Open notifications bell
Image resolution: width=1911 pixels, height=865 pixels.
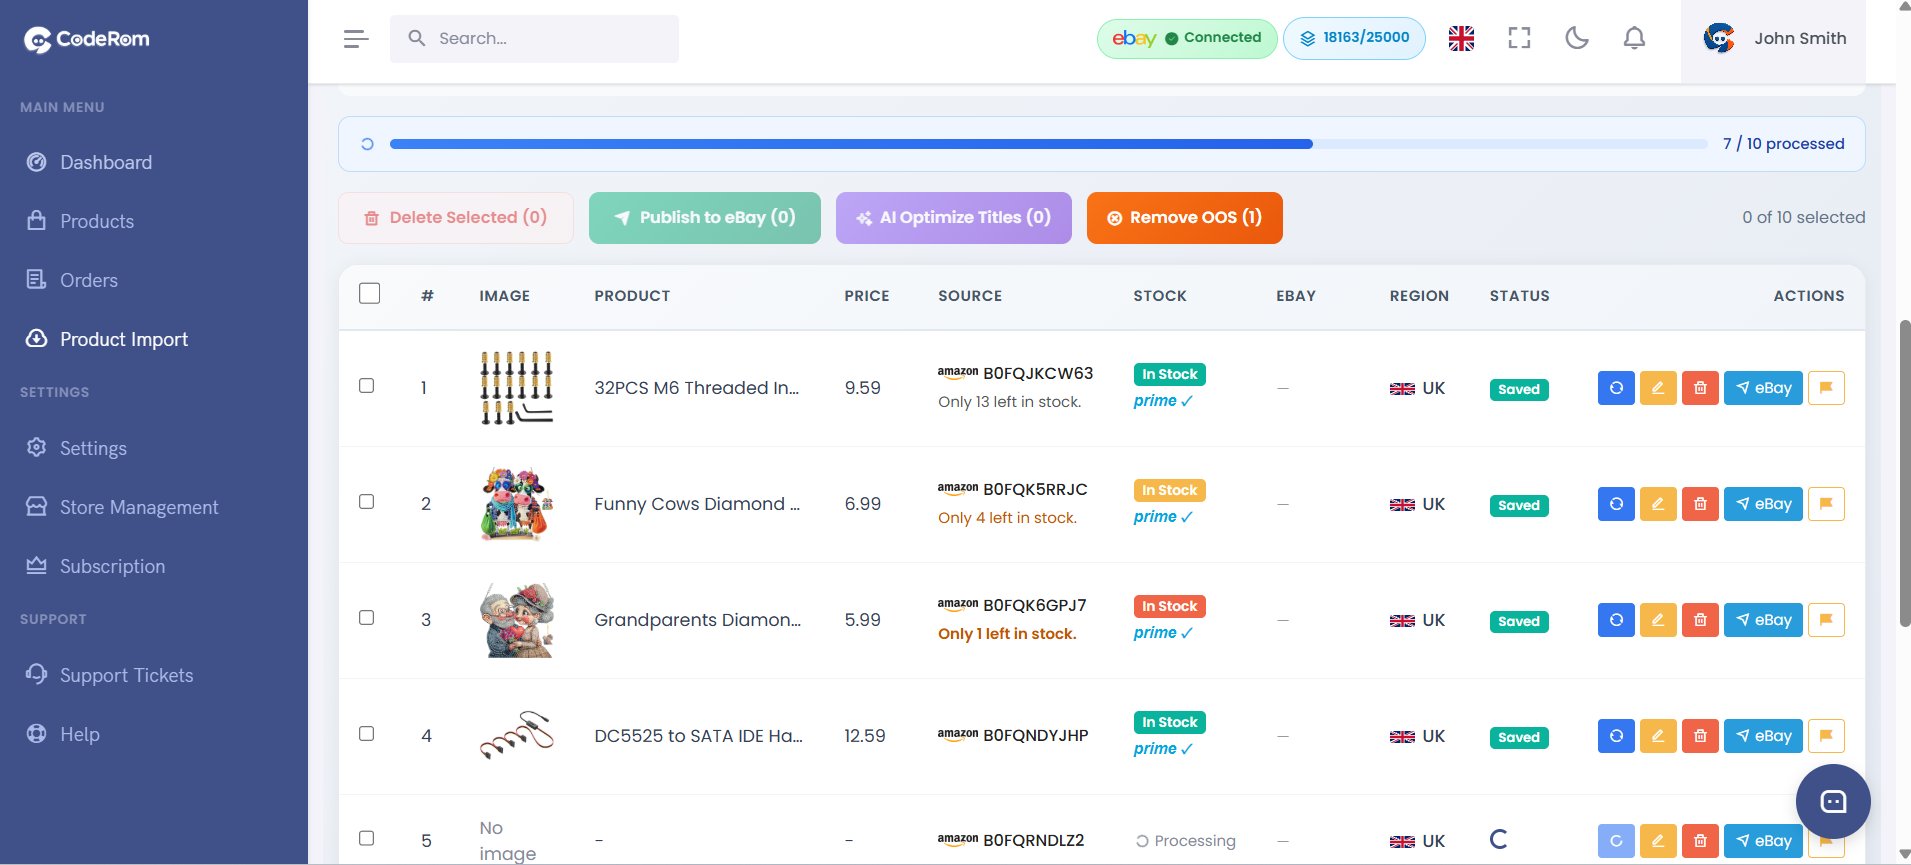(x=1634, y=38)
